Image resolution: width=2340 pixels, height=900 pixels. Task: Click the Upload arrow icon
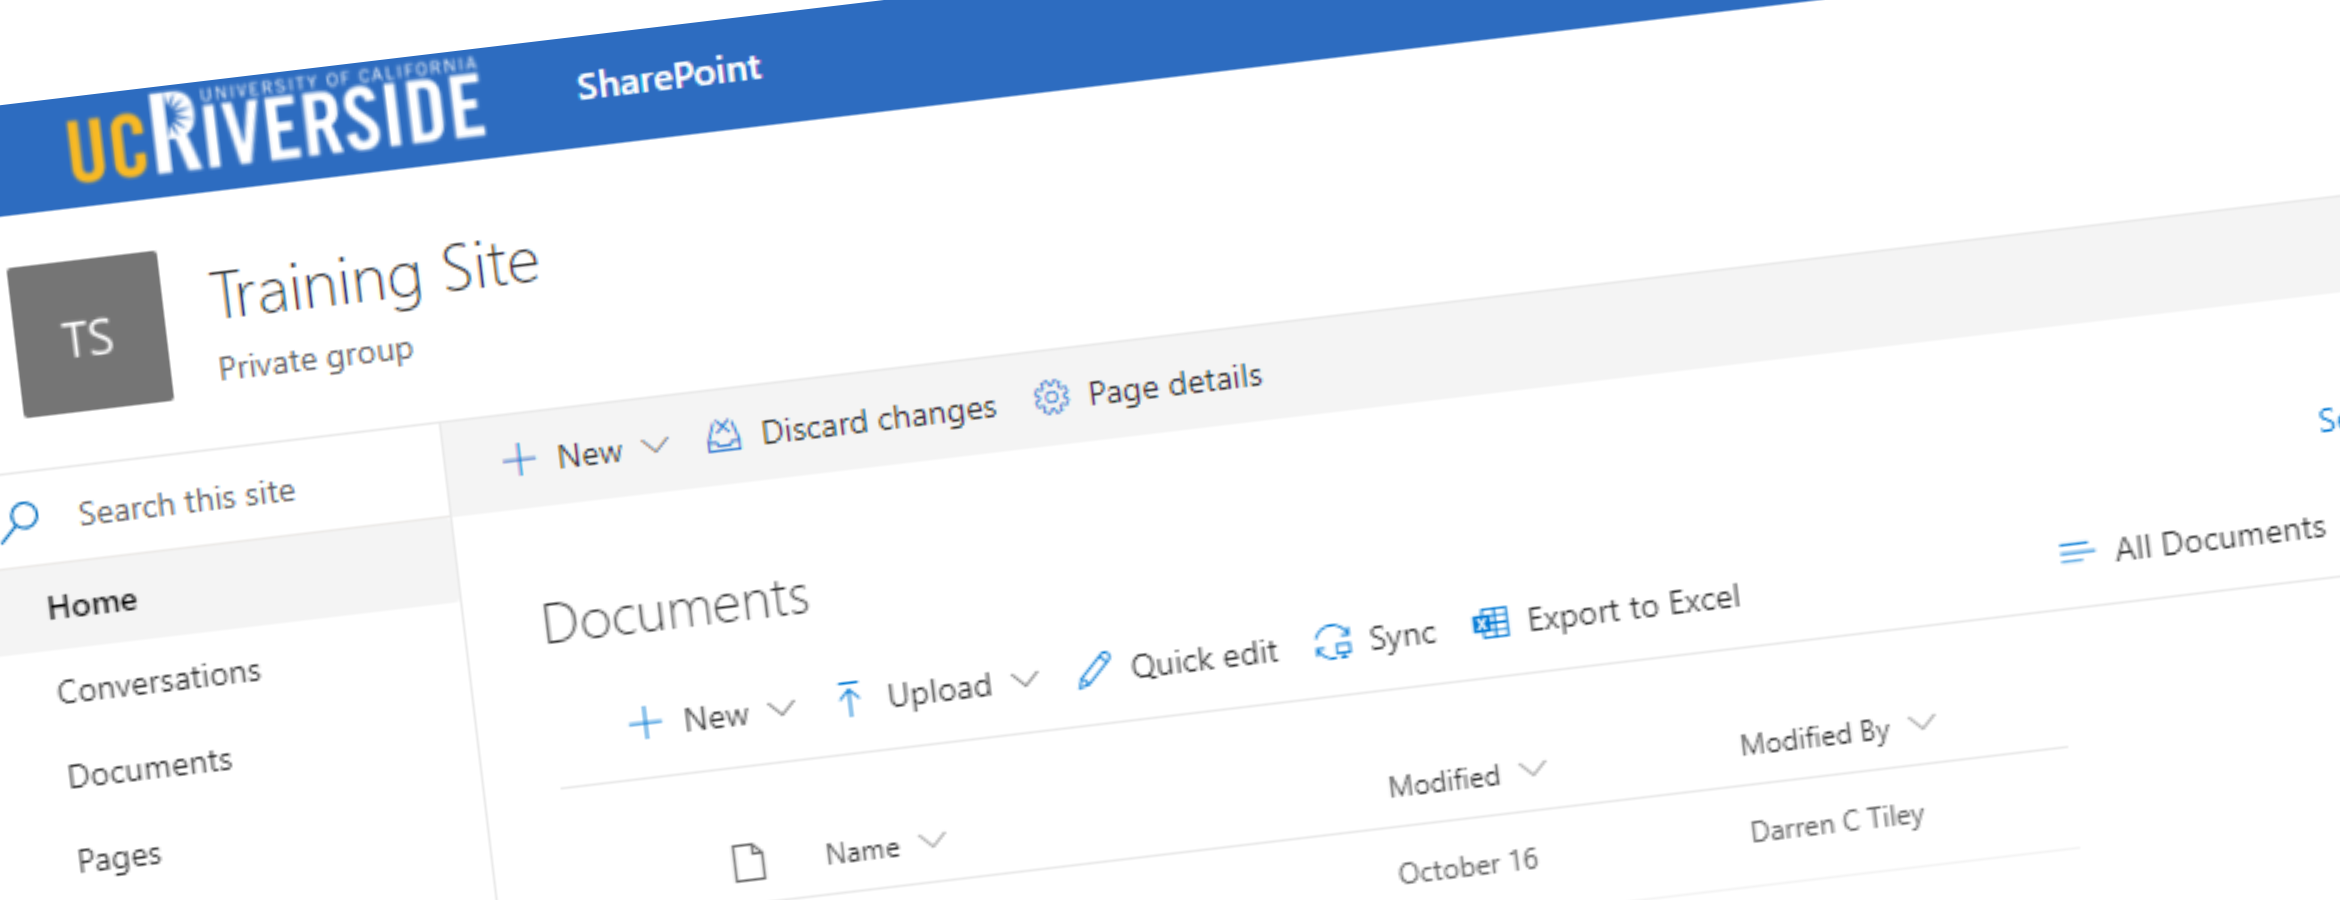click(x=849, y=698)
